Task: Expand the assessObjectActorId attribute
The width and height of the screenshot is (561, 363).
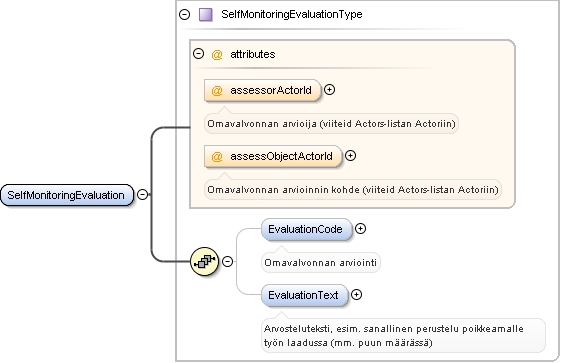Action: [x=350, y=156]
